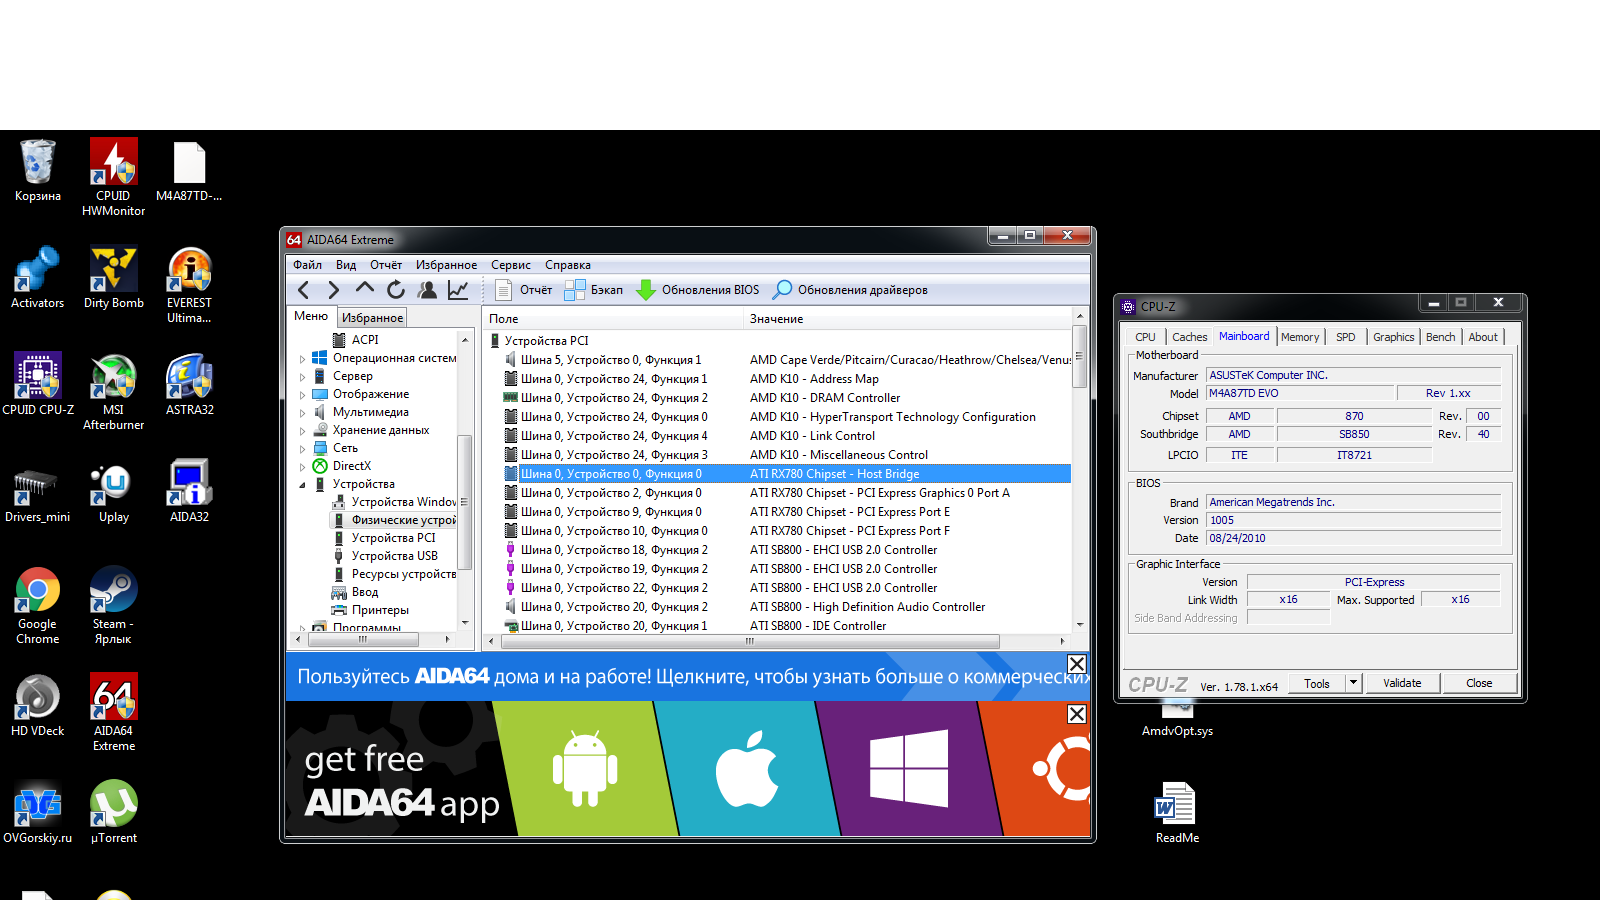Select the EVEREST Ultimate desktop icon

click(190, 285)
